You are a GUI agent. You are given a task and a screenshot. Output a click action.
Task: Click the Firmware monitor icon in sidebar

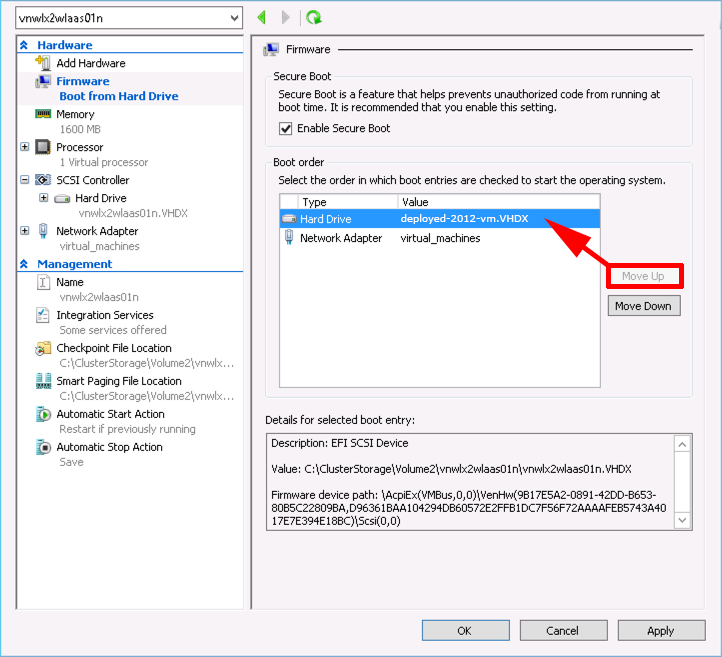click(43, 81)
